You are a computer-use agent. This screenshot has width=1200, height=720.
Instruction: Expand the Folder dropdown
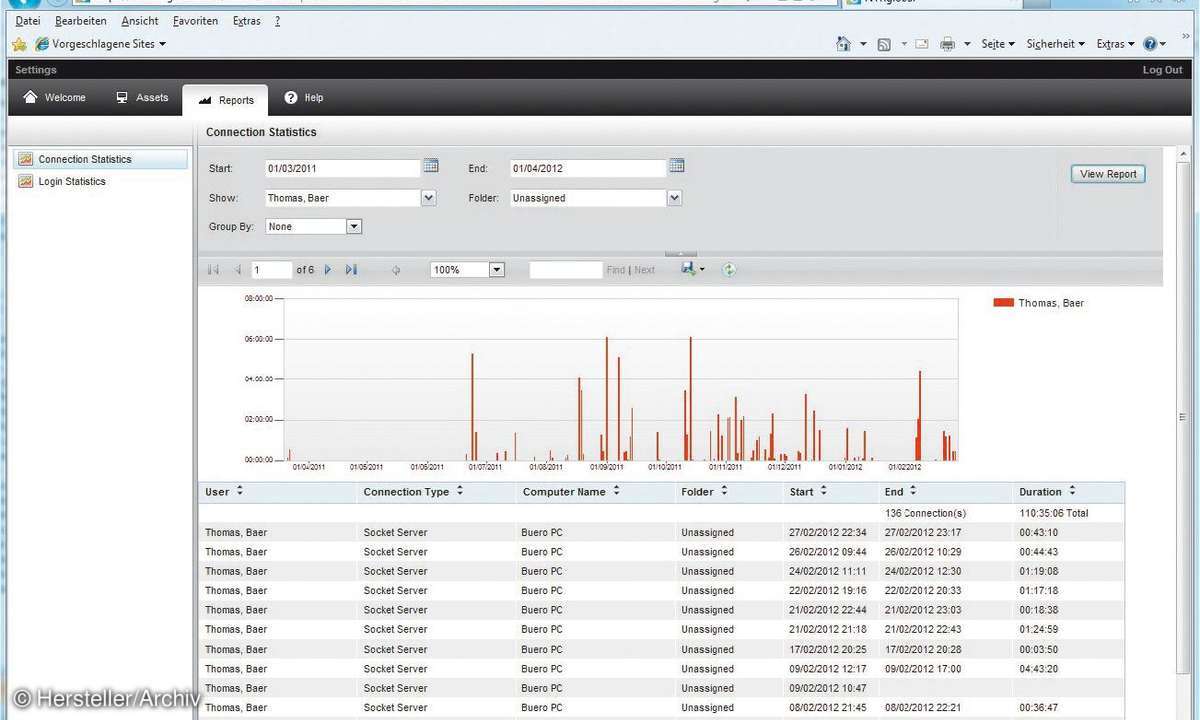pos(674,198)
